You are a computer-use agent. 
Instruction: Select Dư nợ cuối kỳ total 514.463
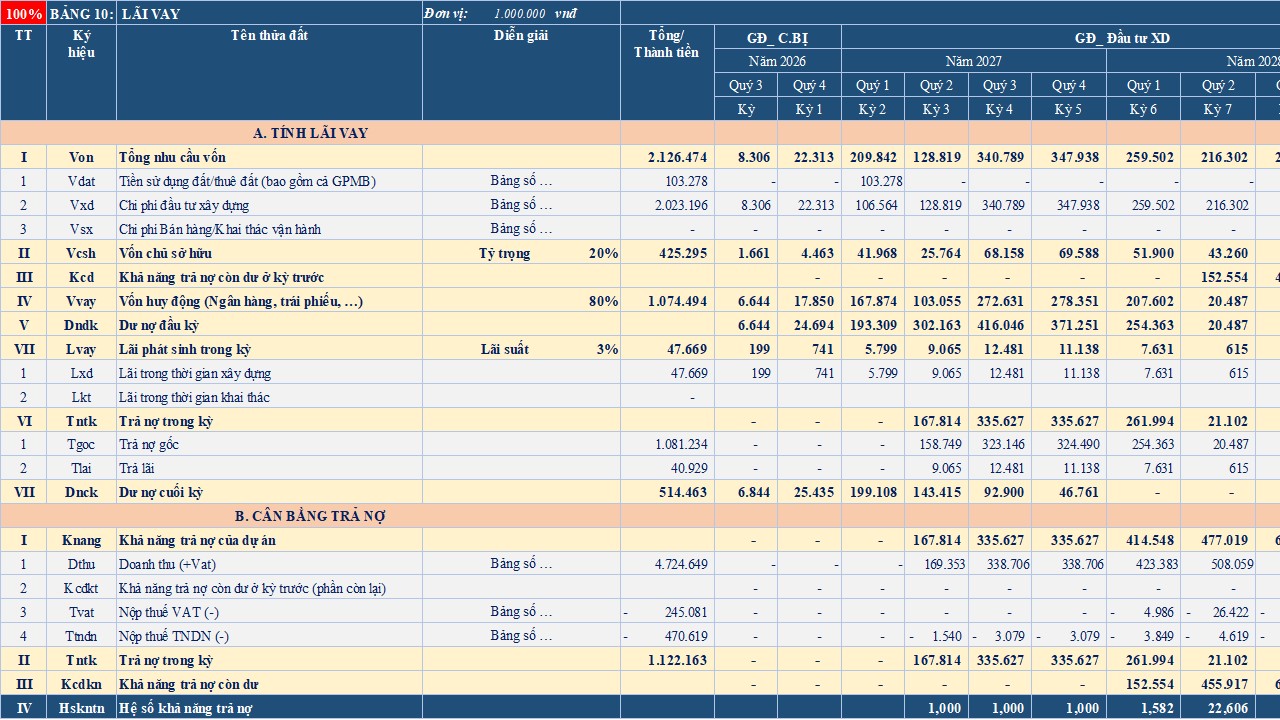pyautogui.click(x=667, y=492)
